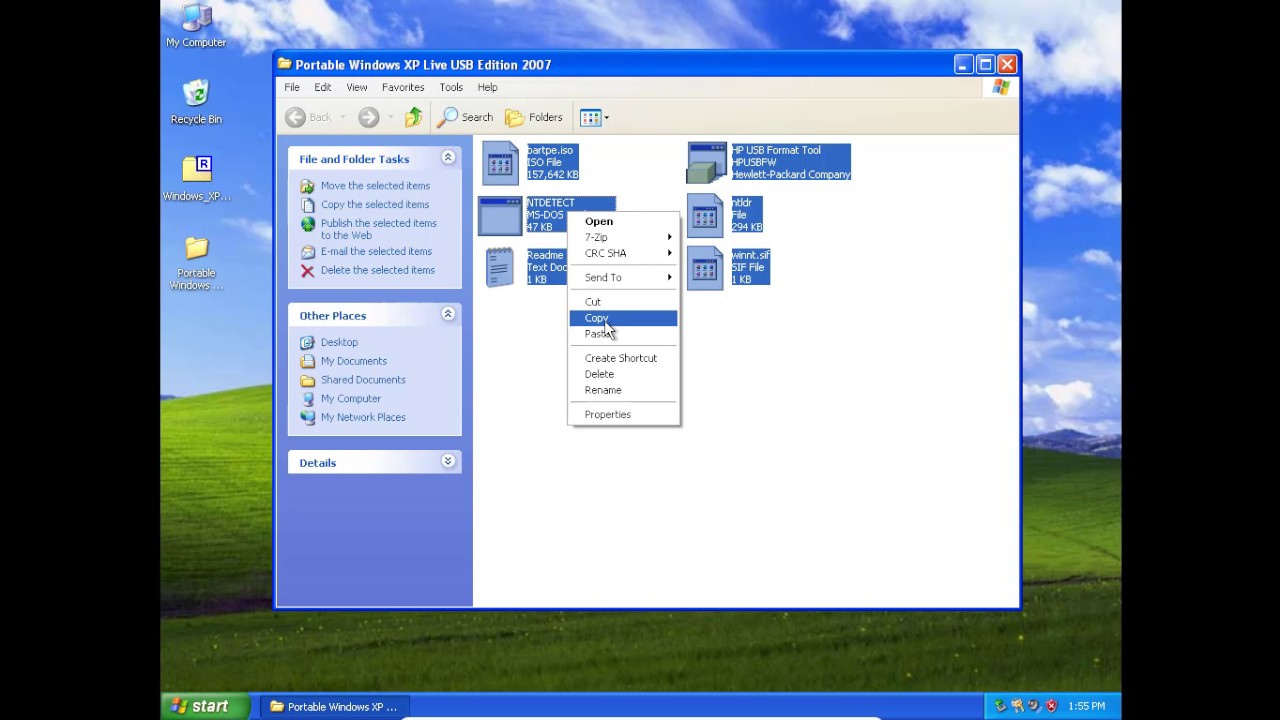Choose Create Shortcut in context menu

click(624, 358)
